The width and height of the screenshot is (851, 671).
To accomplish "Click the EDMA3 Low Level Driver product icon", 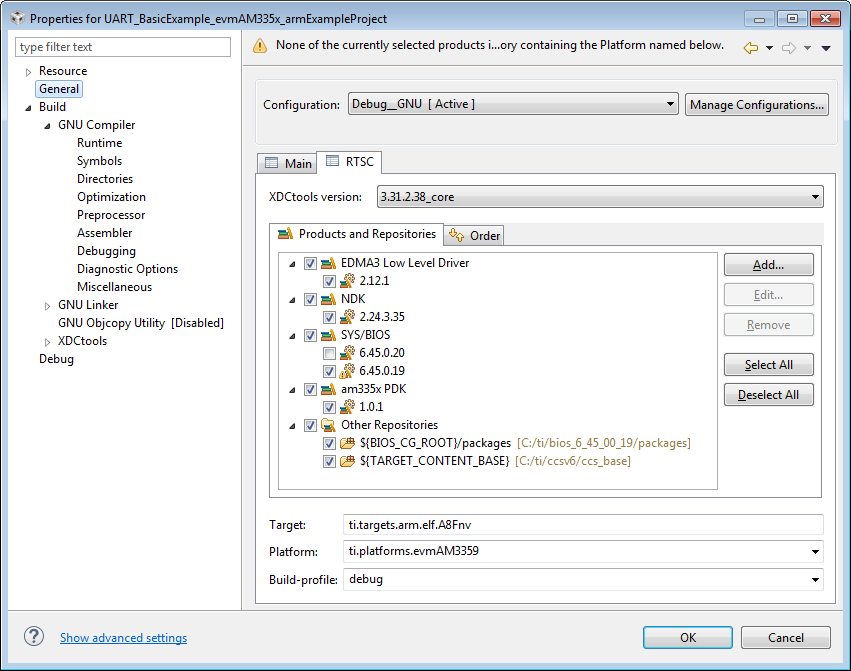I will (328, 263).
